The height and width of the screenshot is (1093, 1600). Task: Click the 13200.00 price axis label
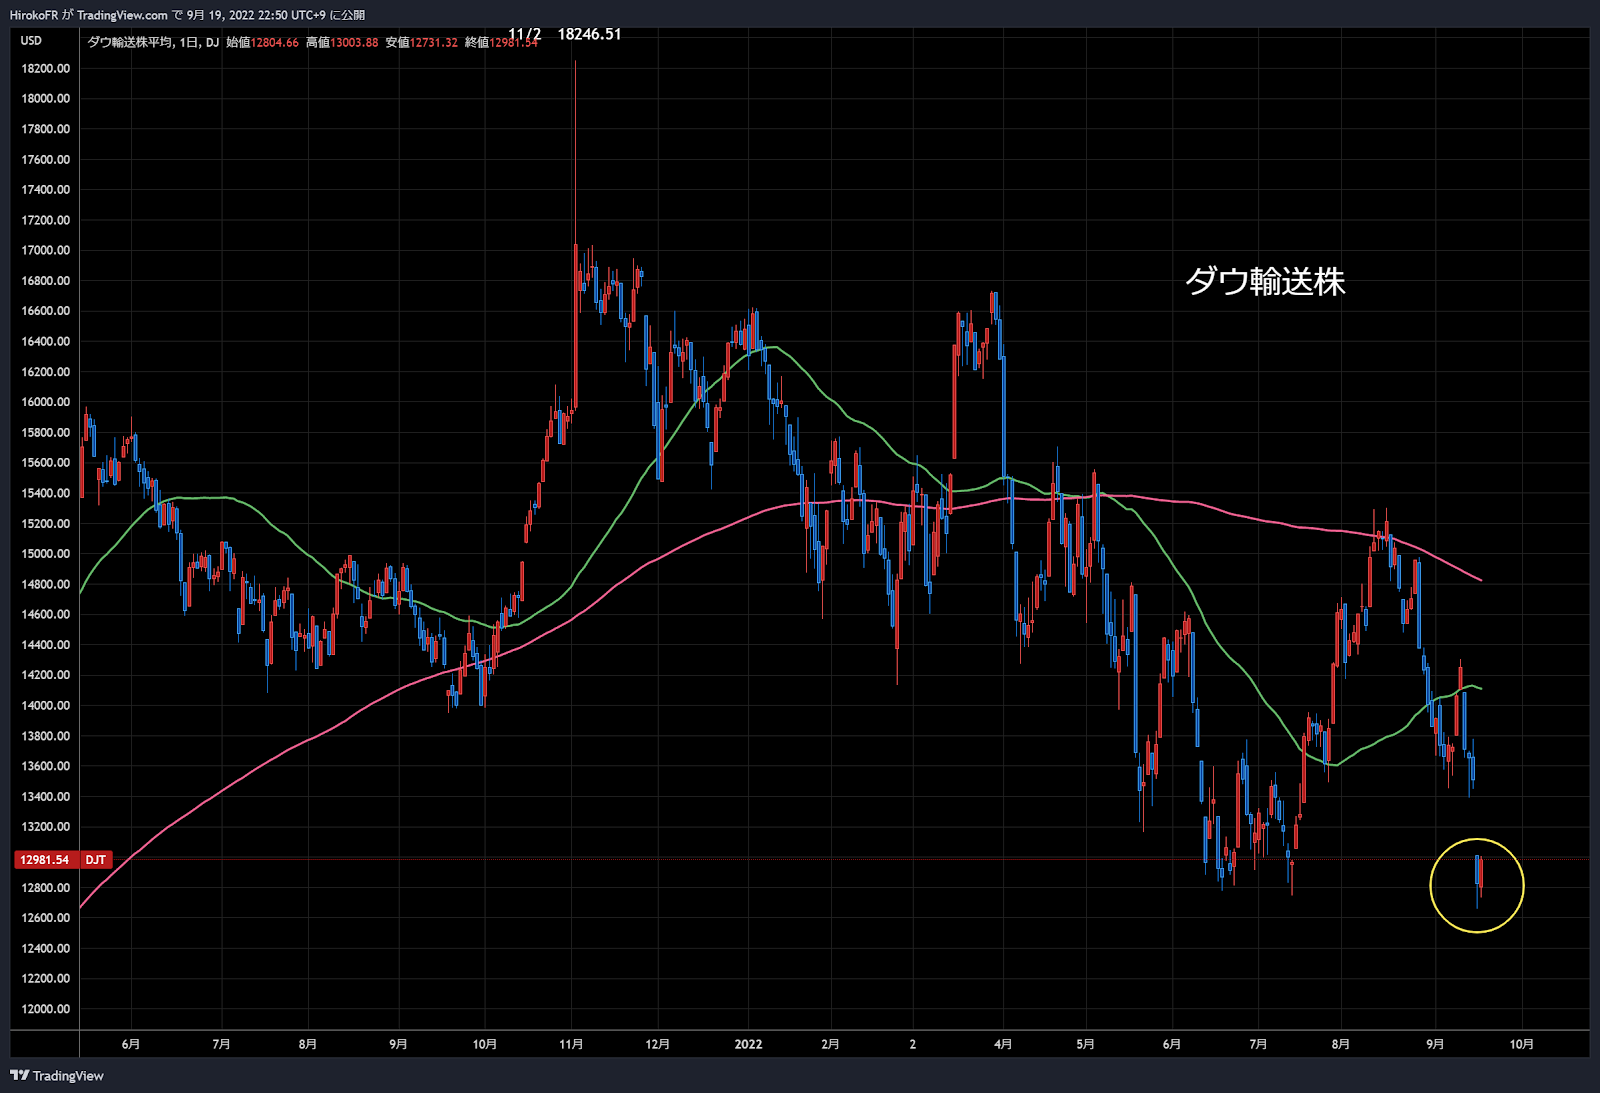[x=46, y=827]
